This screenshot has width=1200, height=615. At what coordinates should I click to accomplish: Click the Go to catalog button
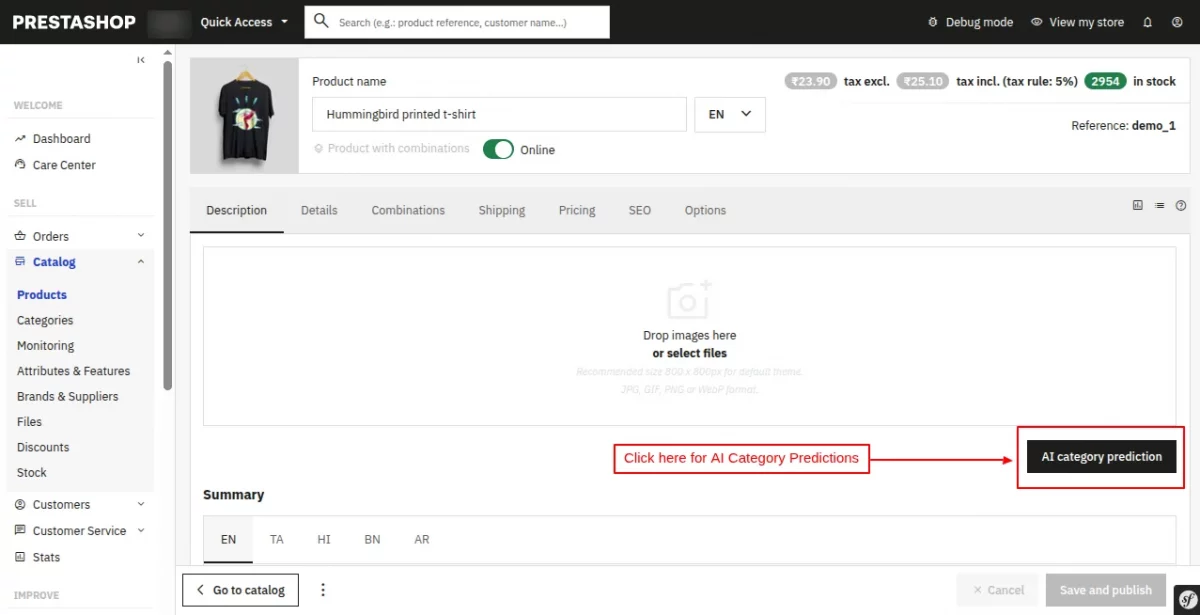240,590
